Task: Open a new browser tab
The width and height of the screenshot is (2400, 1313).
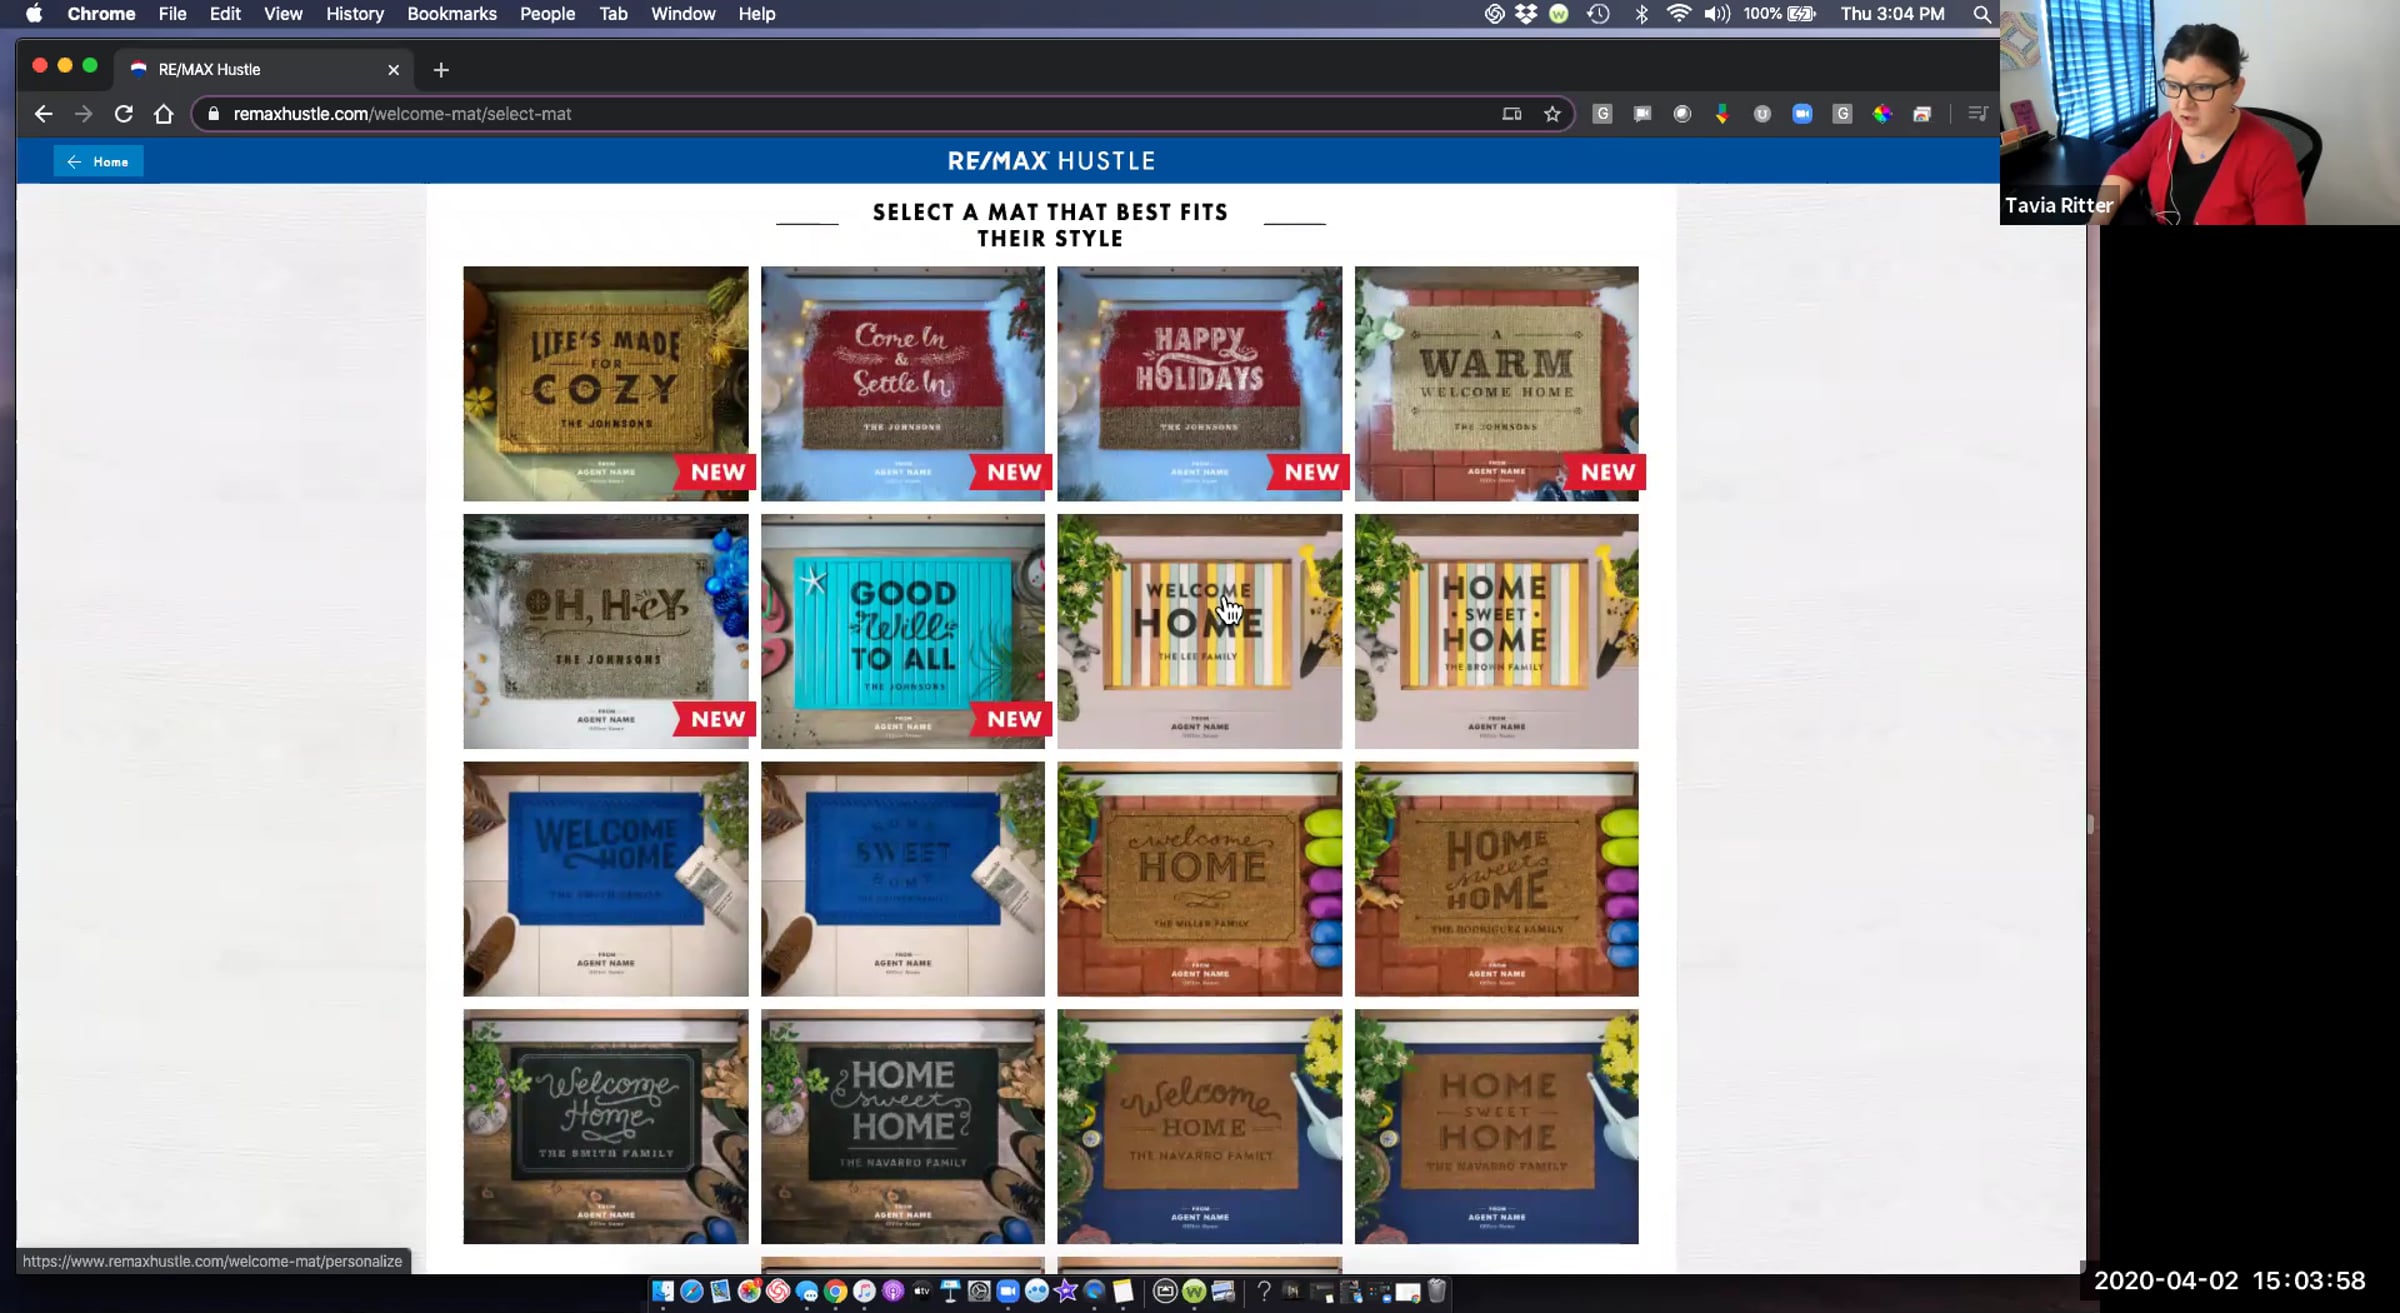Action: (x=441, y=70)
